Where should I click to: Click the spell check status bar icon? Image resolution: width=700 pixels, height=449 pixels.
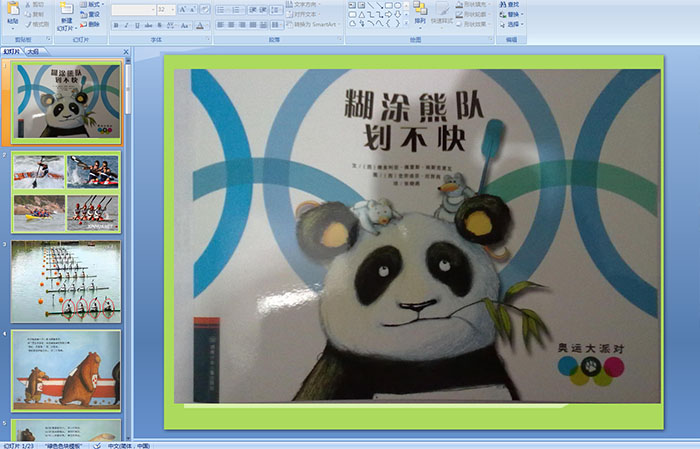[97, 445]
